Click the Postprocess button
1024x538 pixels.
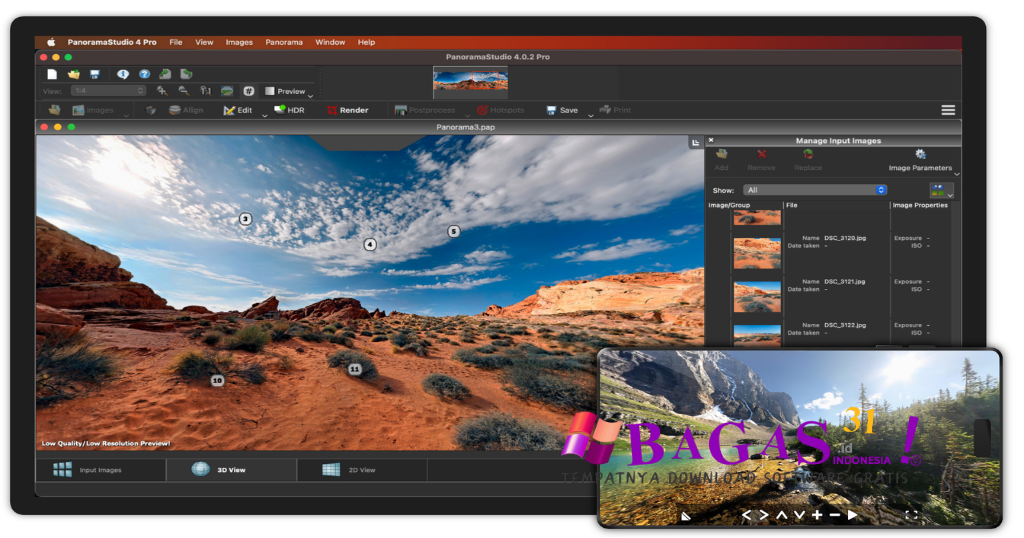coord(425,110)
